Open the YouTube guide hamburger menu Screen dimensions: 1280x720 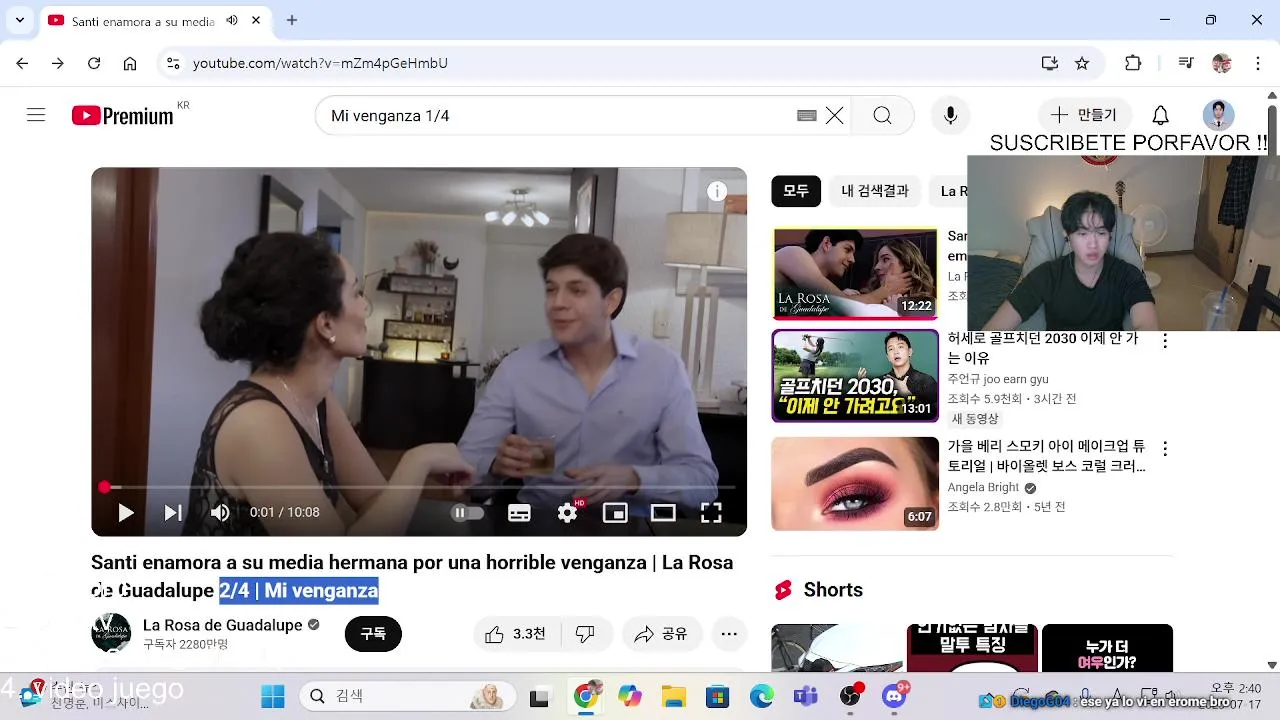36,115
